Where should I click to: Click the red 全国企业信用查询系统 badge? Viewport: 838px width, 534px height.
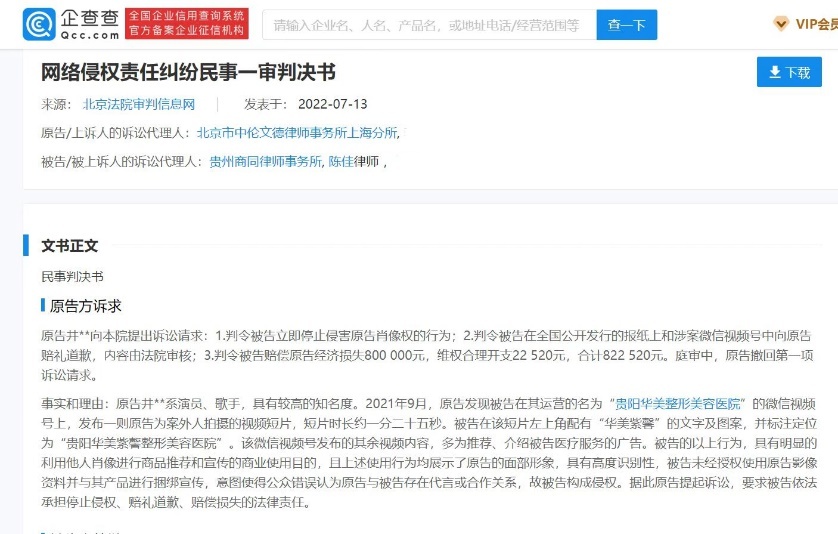pyautogui.click(x=187, y=24)
